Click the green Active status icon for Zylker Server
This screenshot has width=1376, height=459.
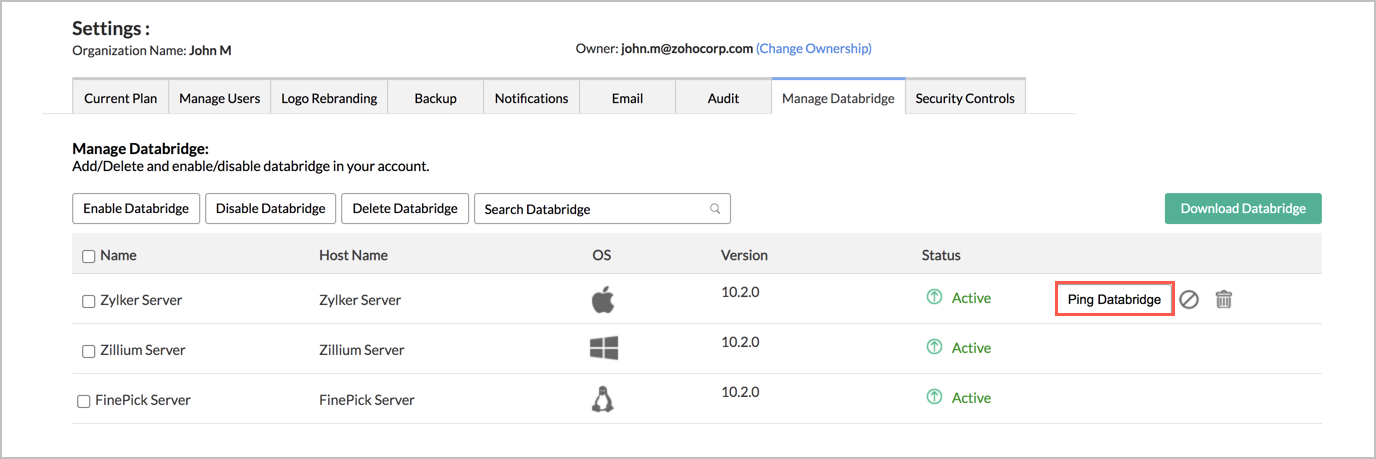[934, 298]
